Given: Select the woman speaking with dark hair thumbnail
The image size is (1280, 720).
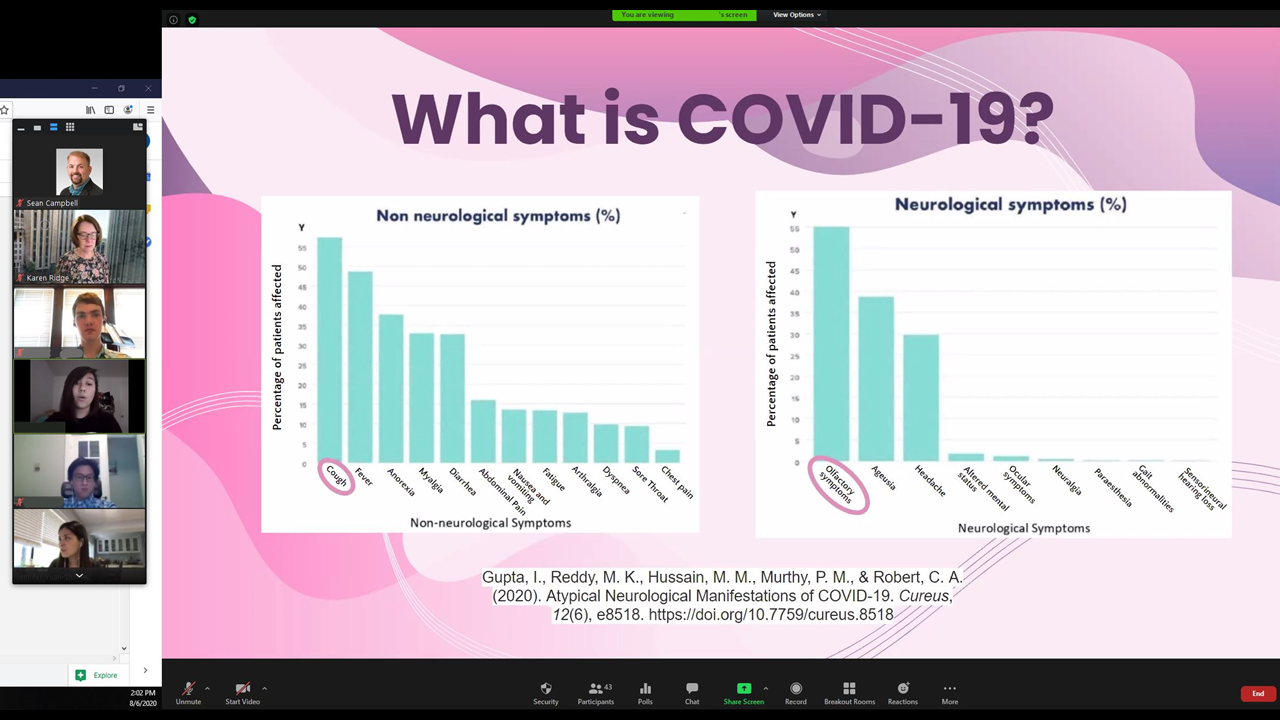Looking at the screenshot, I should coord(79,397).
